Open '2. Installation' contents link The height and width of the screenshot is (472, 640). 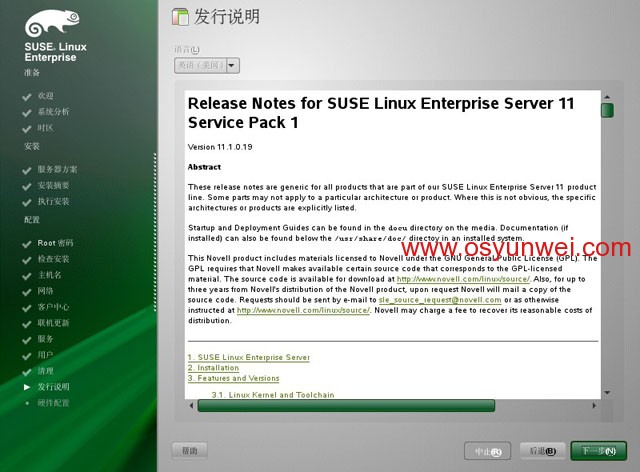[x=213, y=368]
